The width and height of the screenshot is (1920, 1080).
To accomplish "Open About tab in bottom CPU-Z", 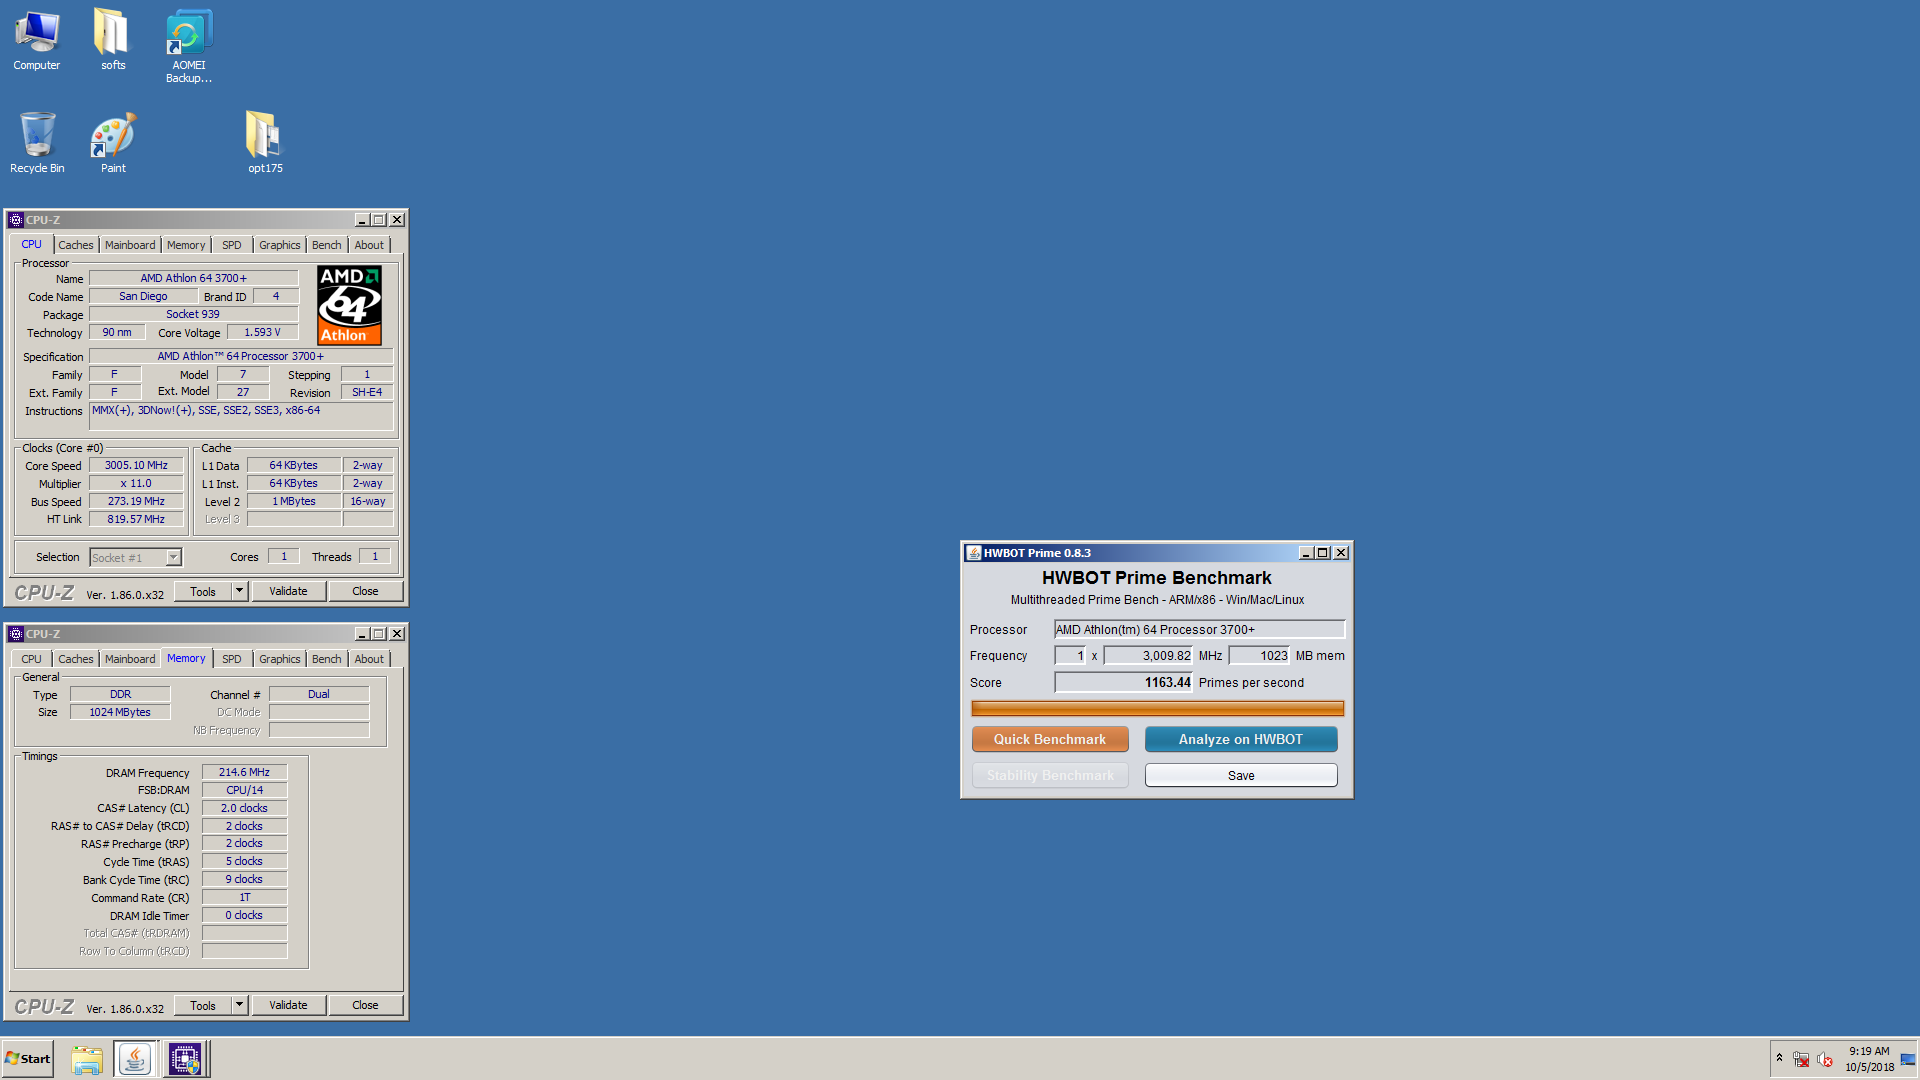I will [x=369, y=659].
